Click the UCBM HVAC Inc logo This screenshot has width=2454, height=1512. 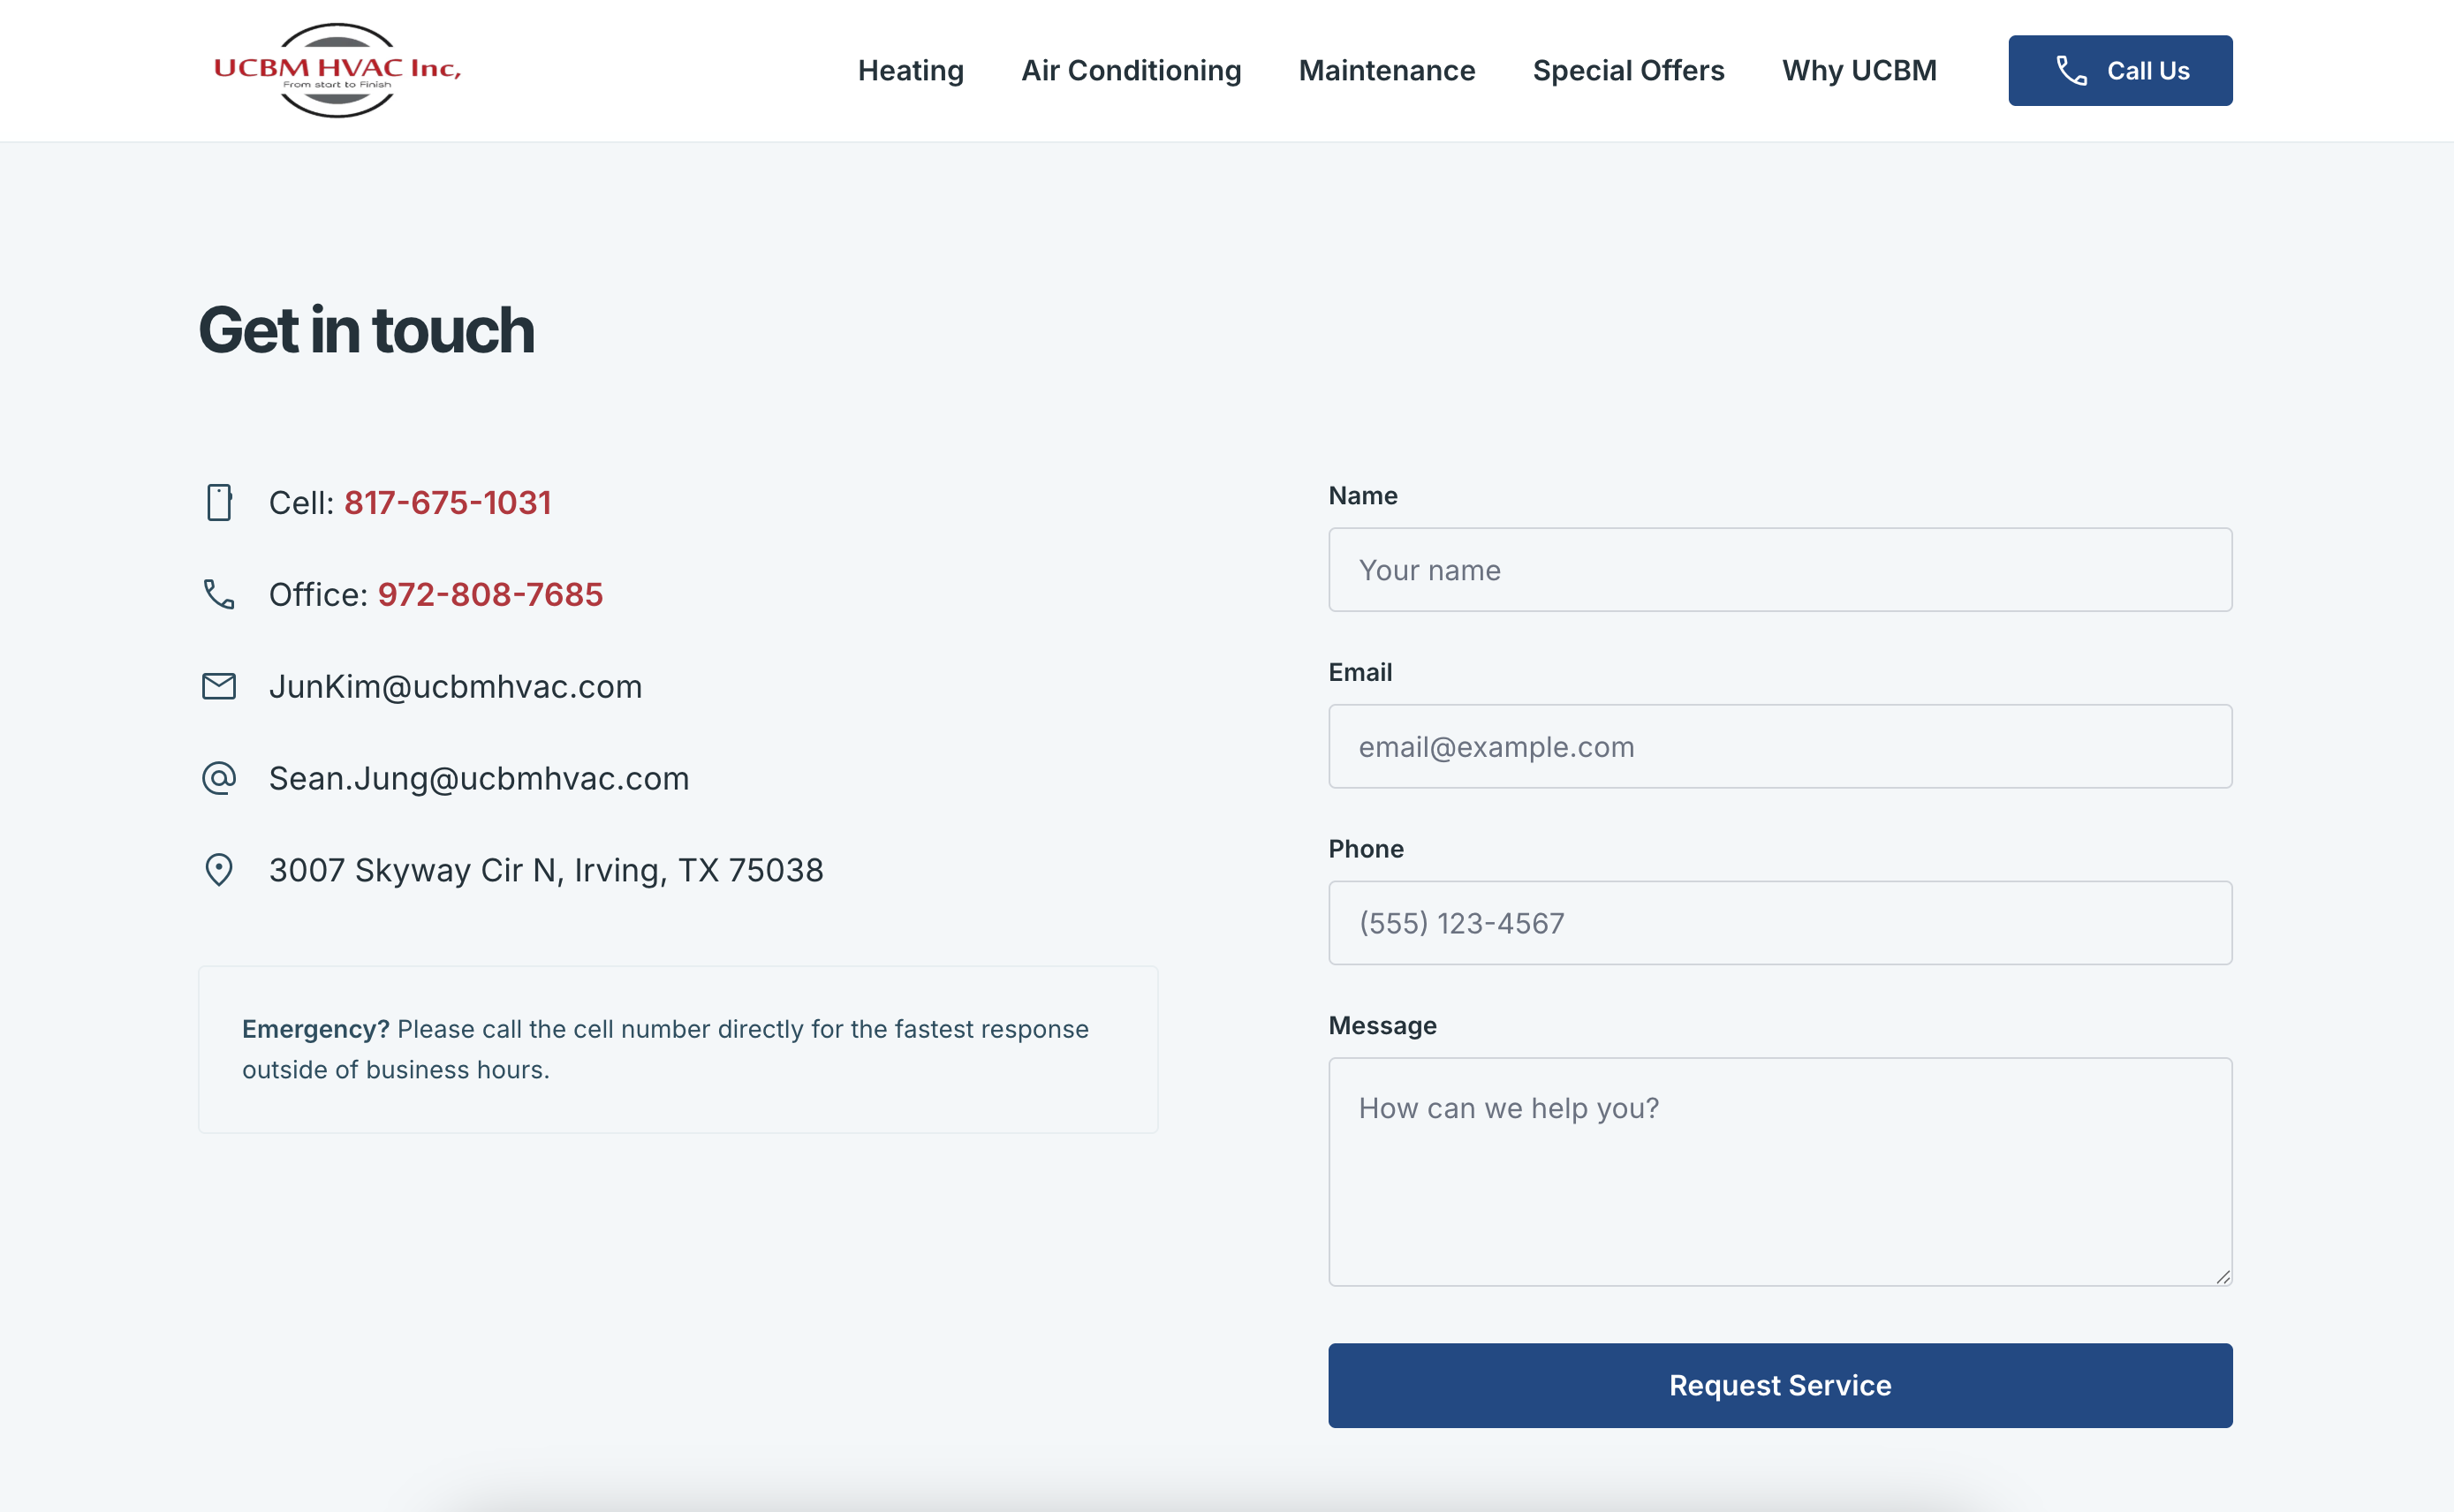[x=337, y=70]
